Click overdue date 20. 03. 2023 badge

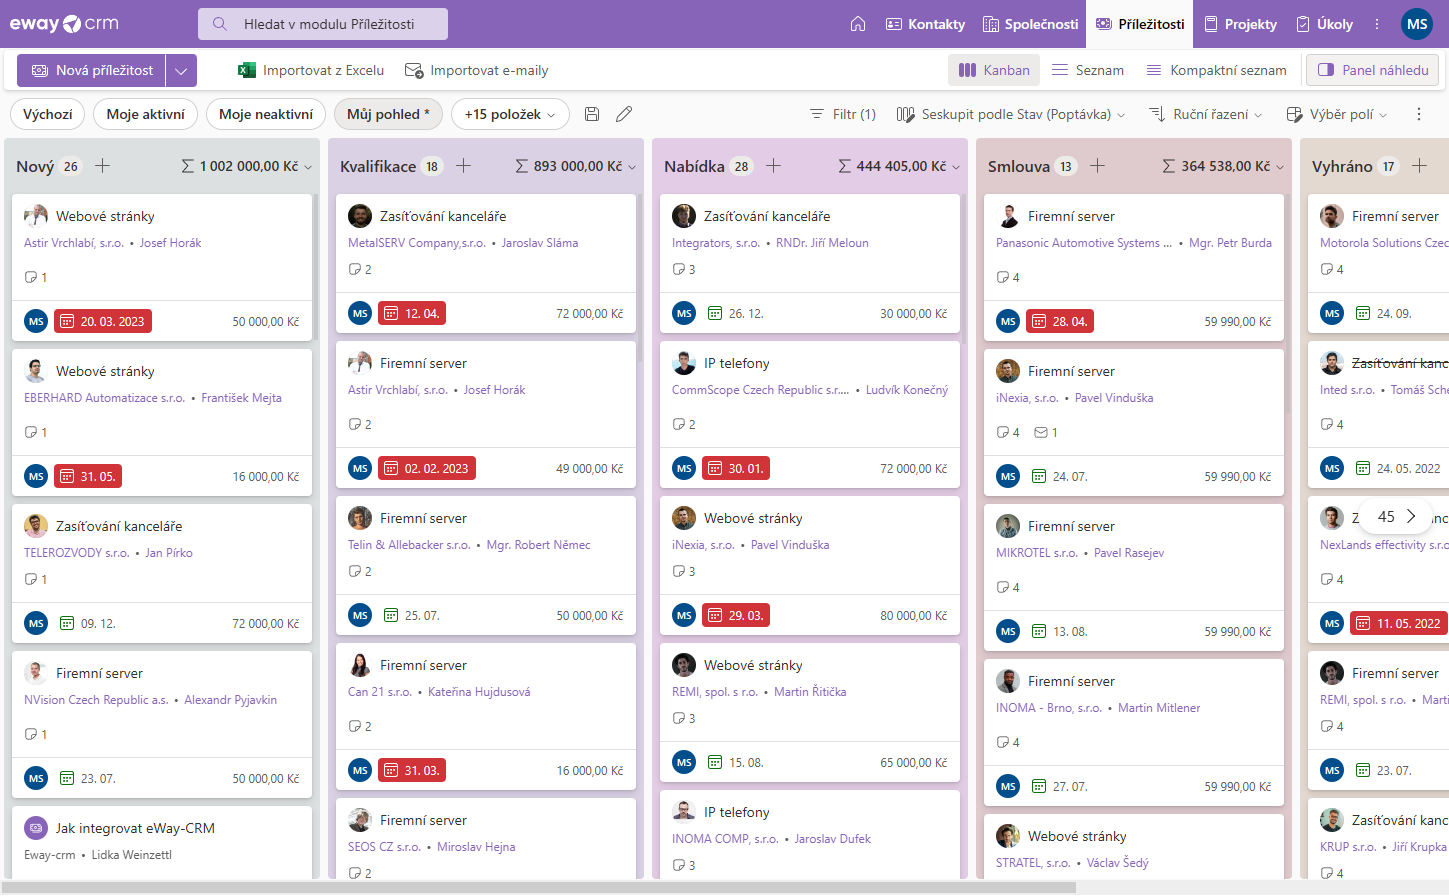tap(102, 321)
